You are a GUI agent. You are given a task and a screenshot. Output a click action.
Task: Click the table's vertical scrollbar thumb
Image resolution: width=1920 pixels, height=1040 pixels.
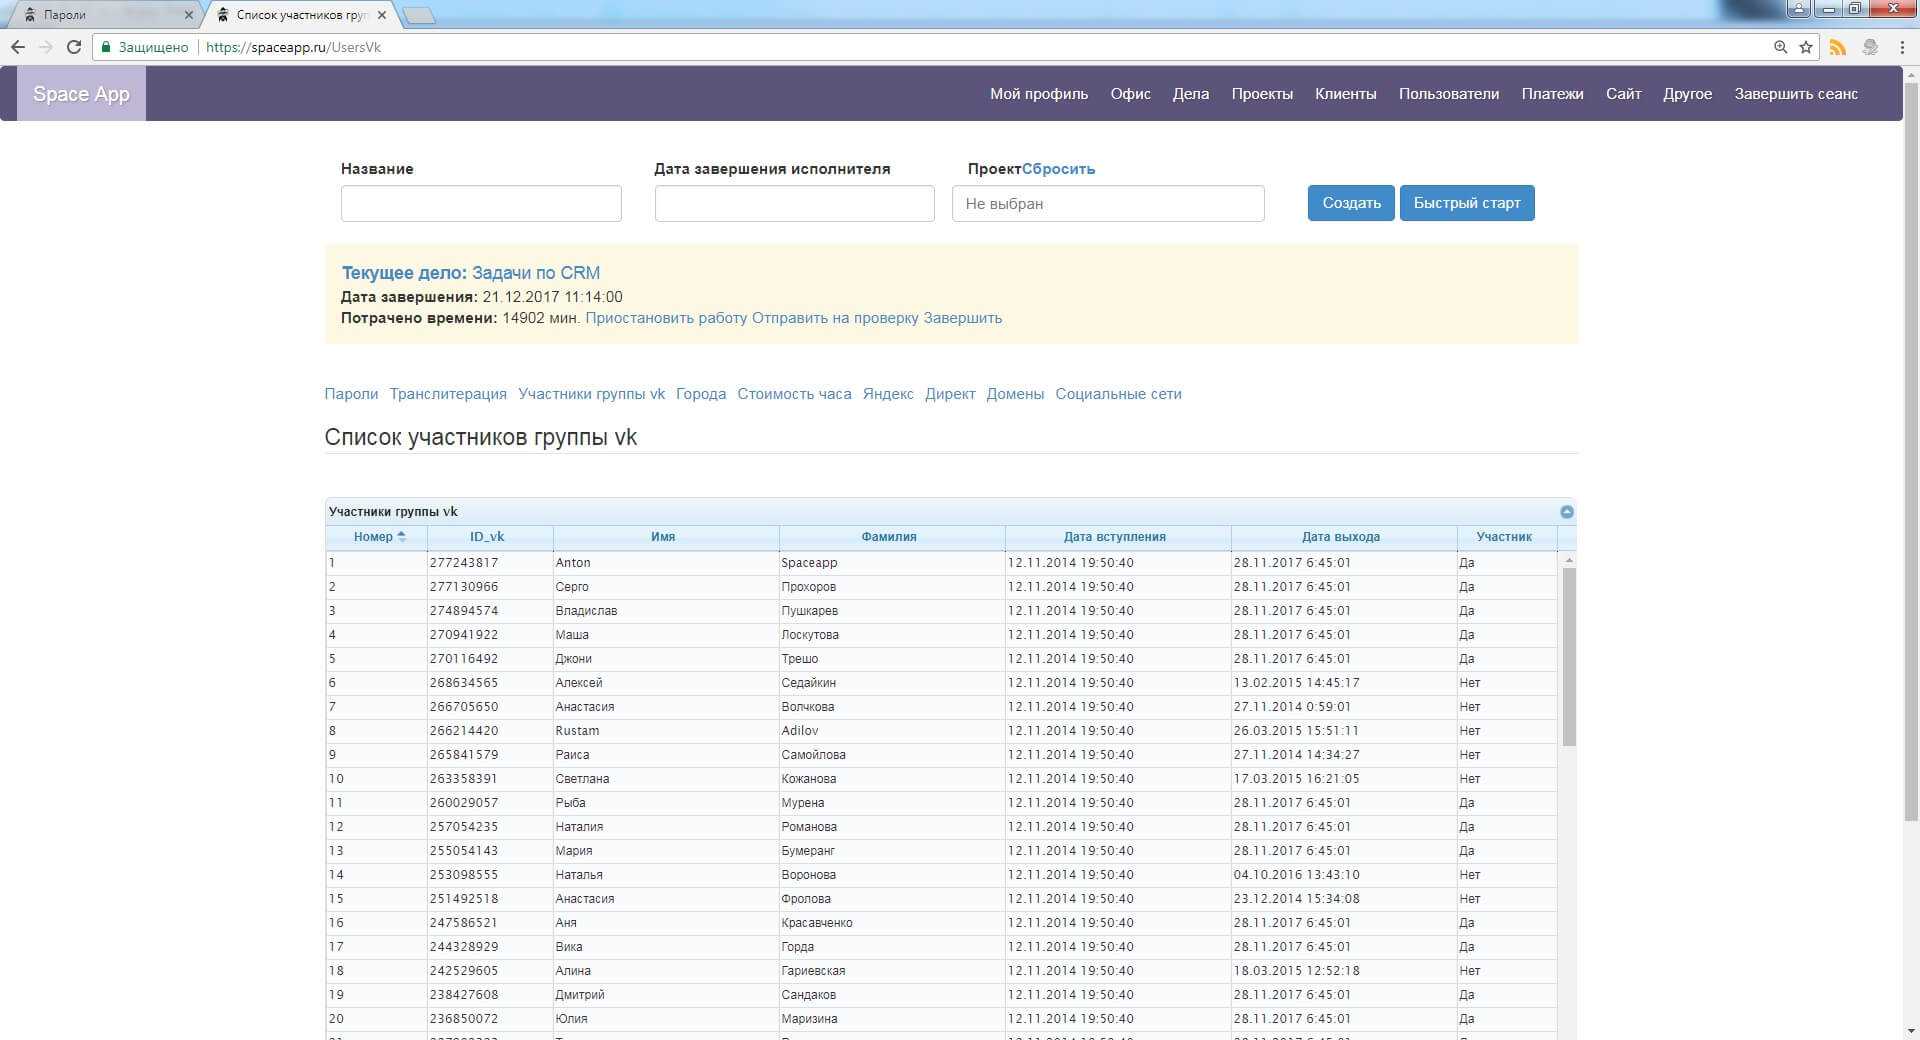click(x=1568, y=655)
